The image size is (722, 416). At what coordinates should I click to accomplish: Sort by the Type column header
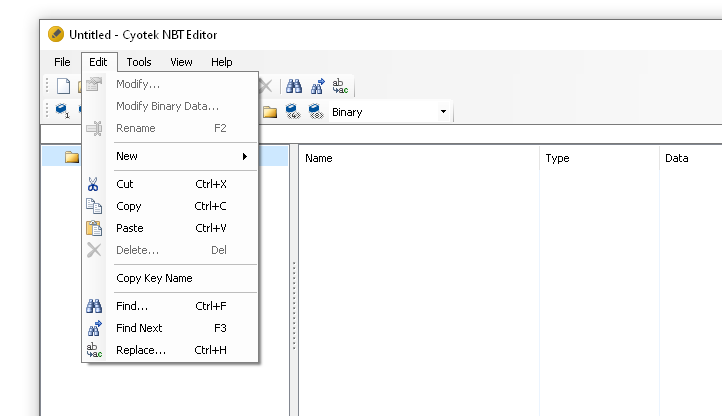click(599, 158)
